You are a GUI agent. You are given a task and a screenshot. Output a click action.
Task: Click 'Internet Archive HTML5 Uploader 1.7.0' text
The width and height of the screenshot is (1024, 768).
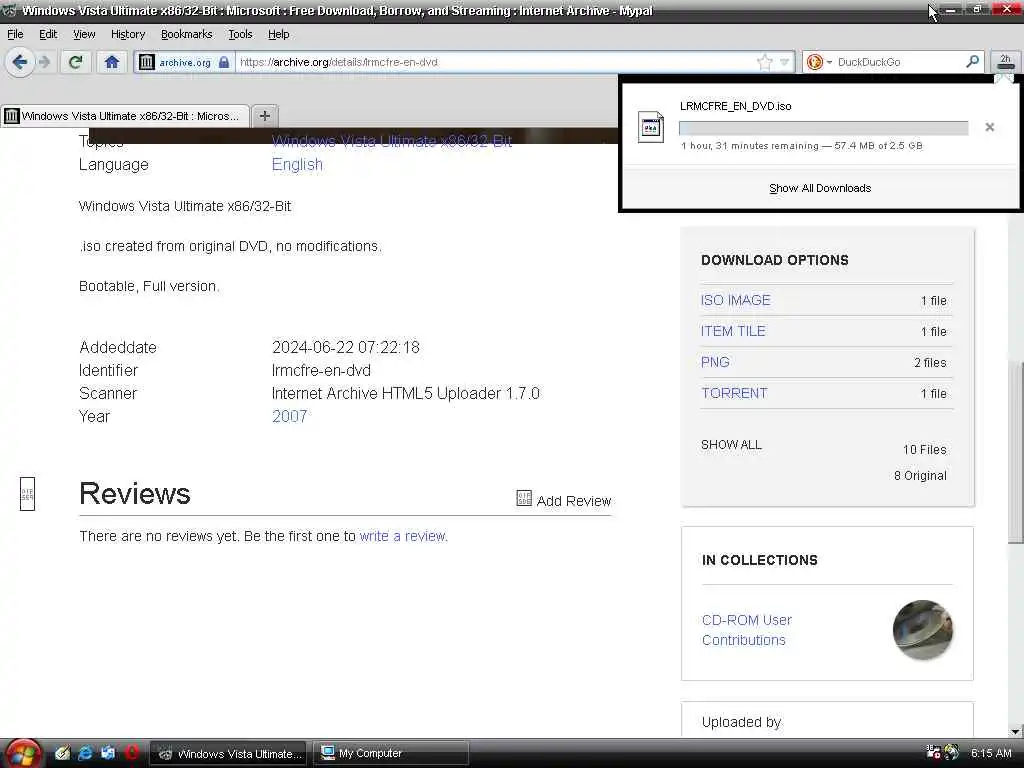coord(406,393)
